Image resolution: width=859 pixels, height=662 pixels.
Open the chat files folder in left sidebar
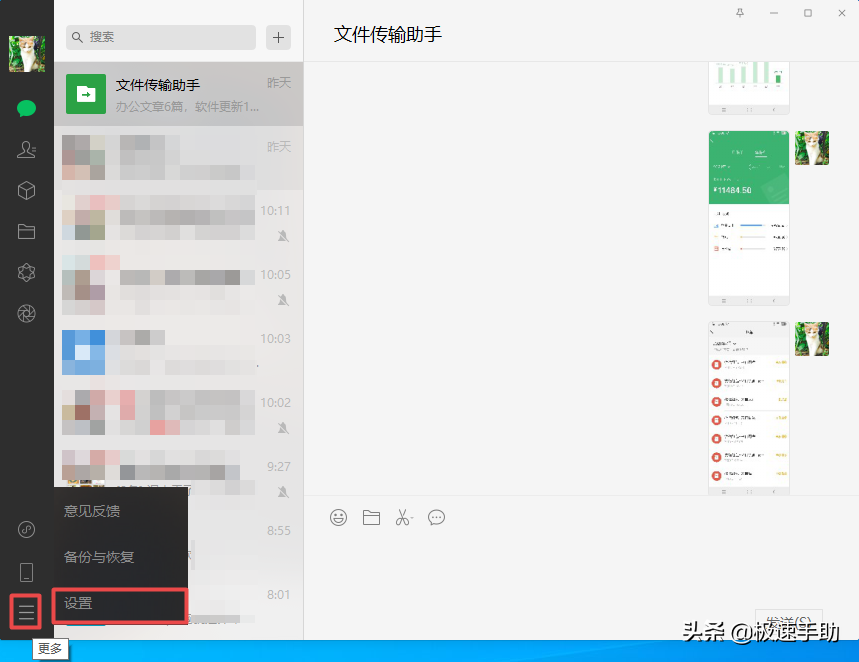coord(26,232)
